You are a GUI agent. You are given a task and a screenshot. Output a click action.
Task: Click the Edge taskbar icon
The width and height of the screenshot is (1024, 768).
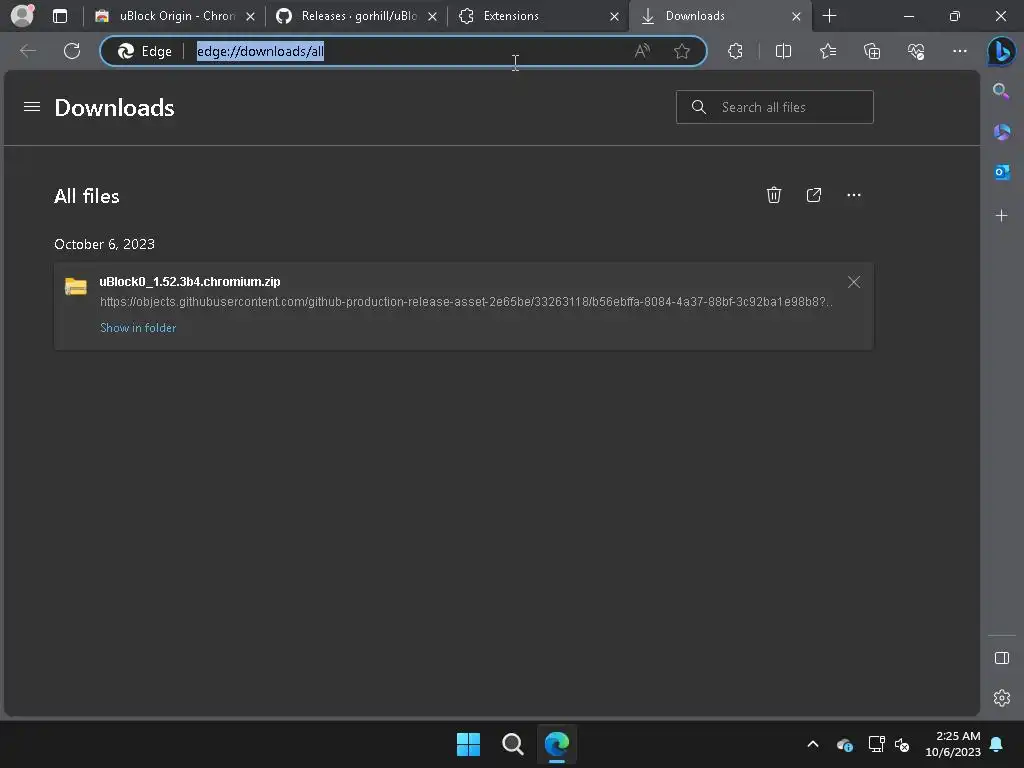tap(557, 744)
